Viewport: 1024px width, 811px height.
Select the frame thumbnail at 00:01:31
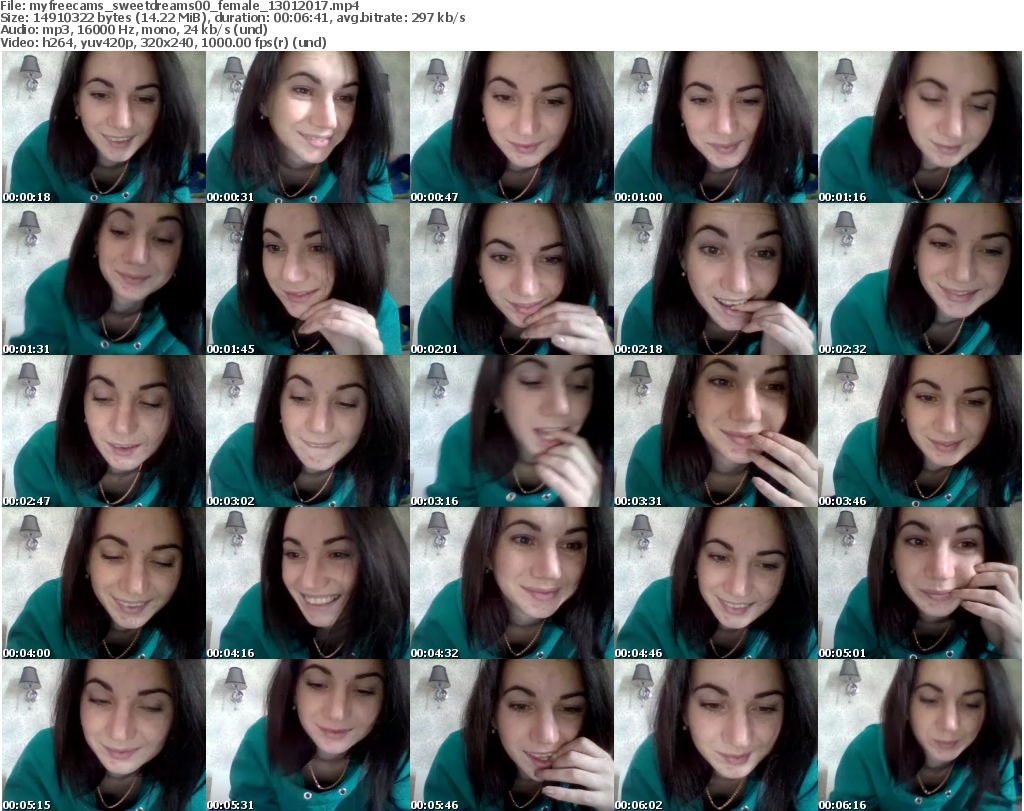[x=104, y=279]
